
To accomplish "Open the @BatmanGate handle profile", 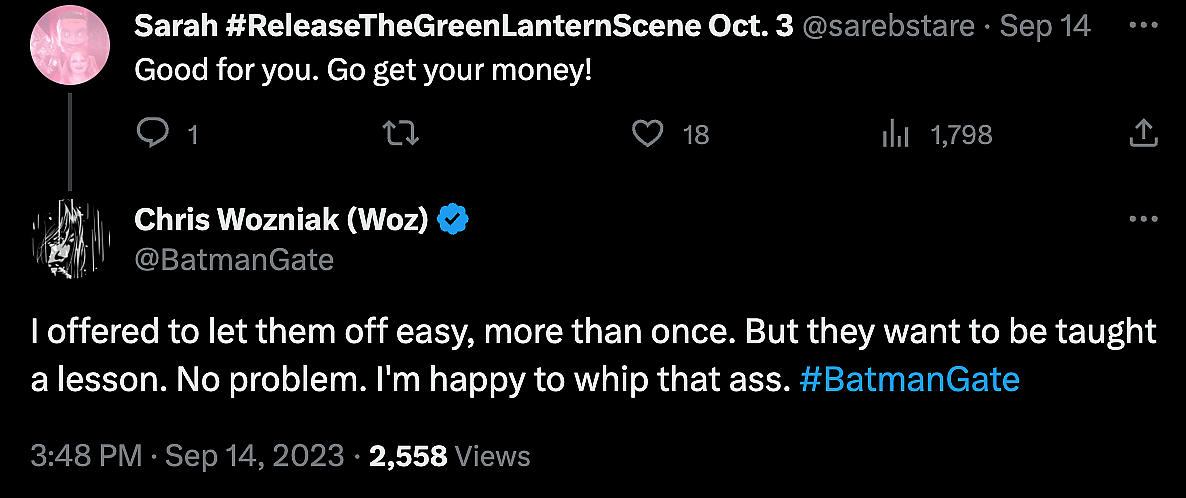I will click(234, 260).
